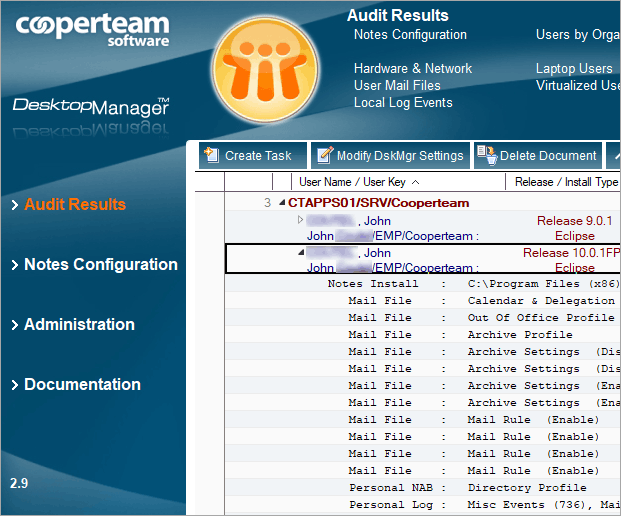Image resolution: width=621 pixels, height=516 pixels.
Task: Open the Virtualized Users view
Action: pos(578,86)
